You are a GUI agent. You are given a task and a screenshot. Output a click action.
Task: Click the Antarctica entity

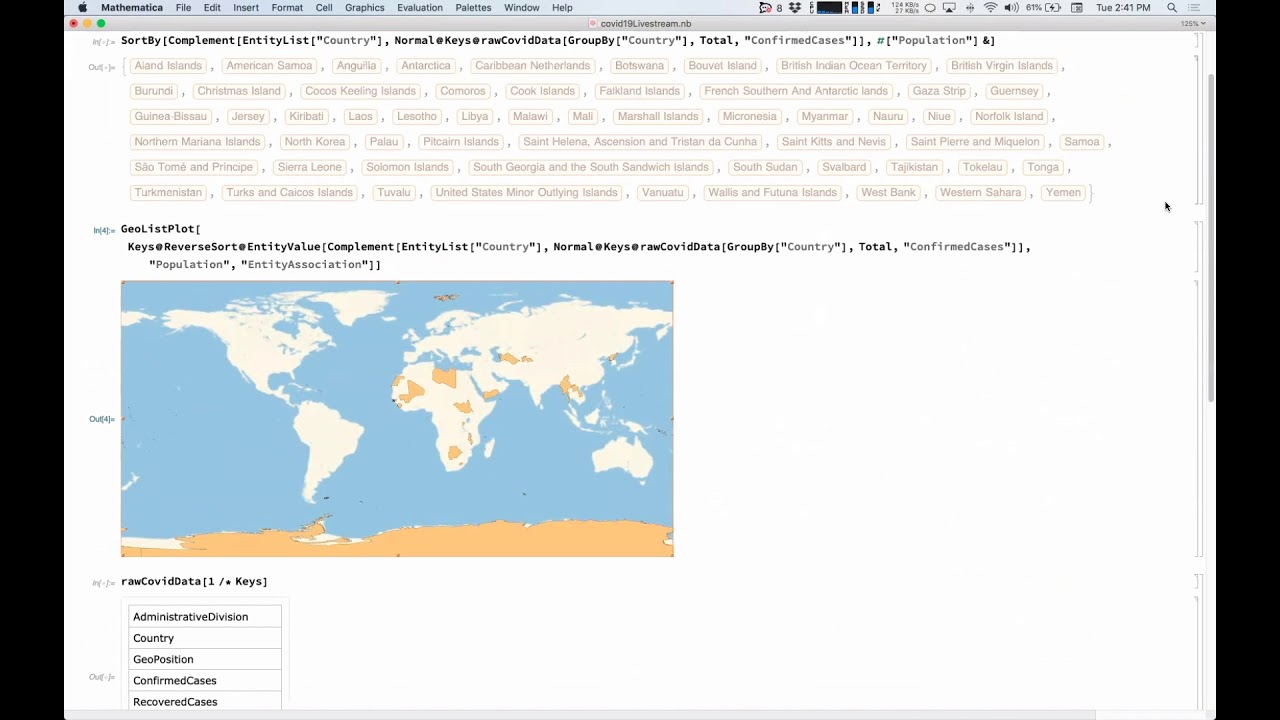[426, 66]
